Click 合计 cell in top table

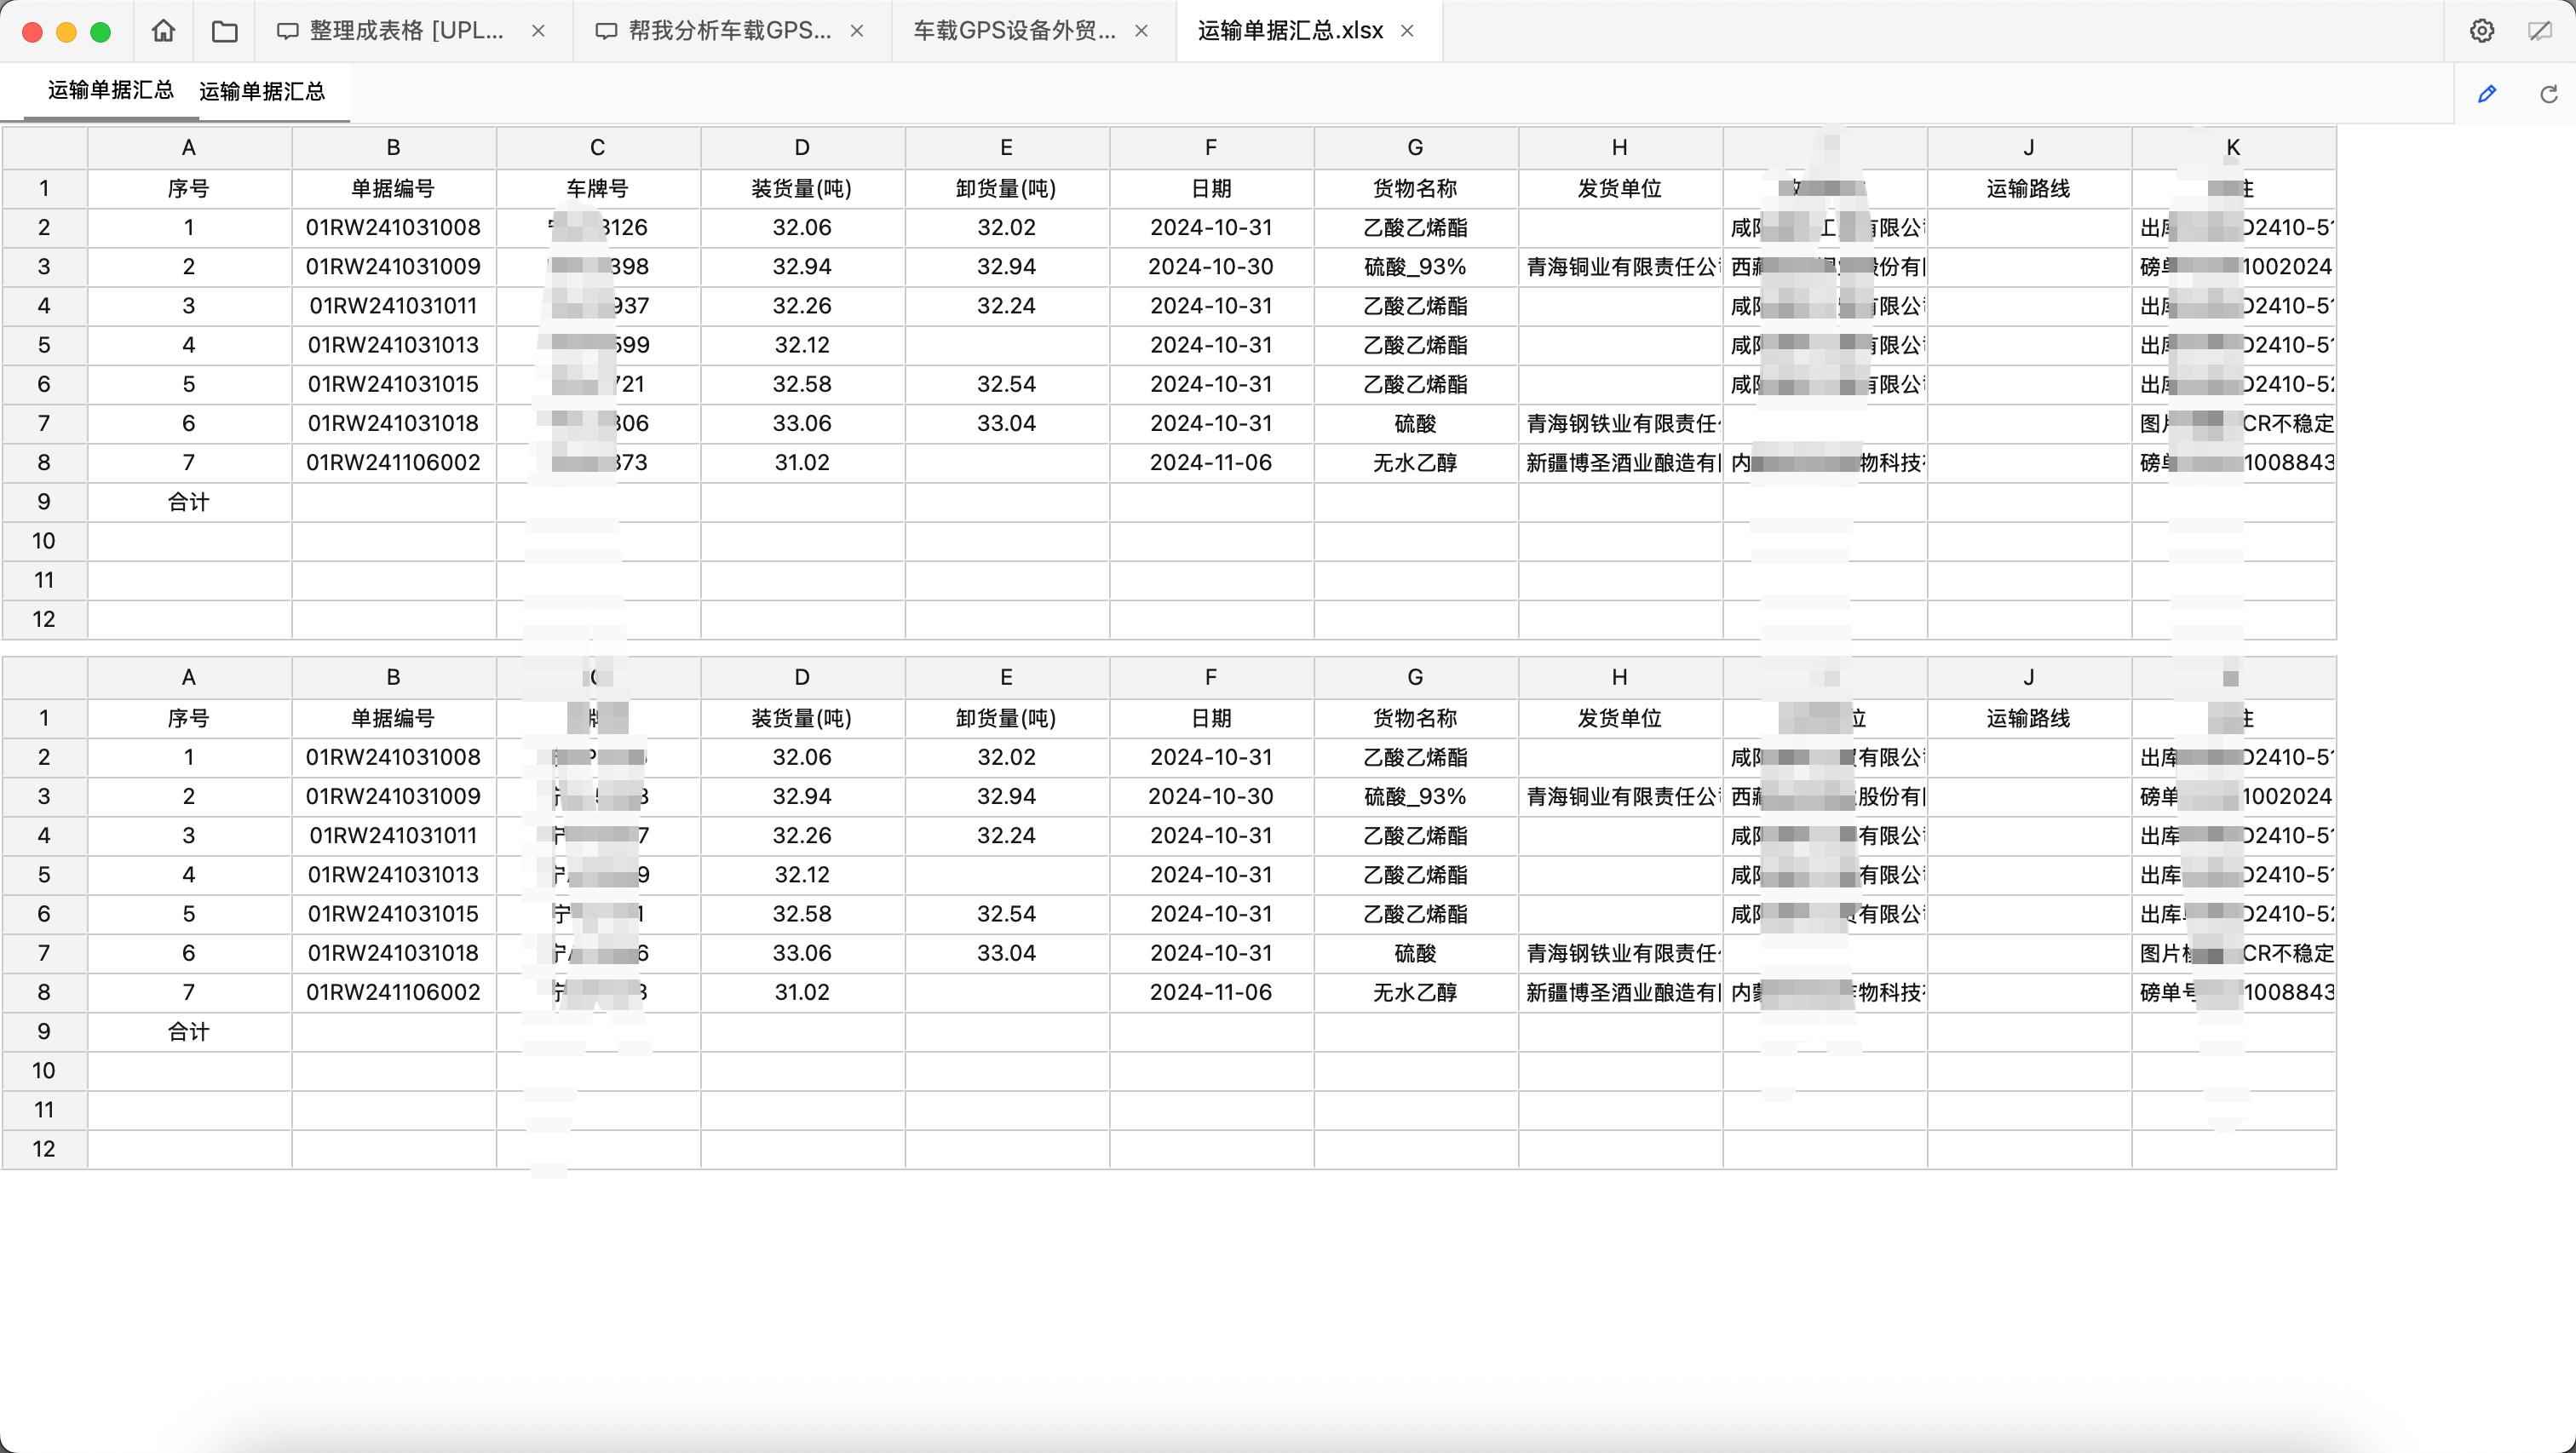point(189,502)
